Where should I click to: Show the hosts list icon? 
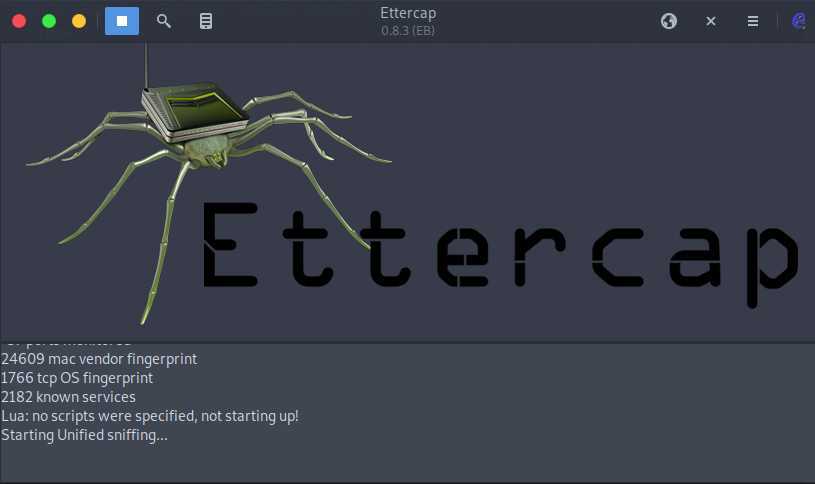pos(206,21)
